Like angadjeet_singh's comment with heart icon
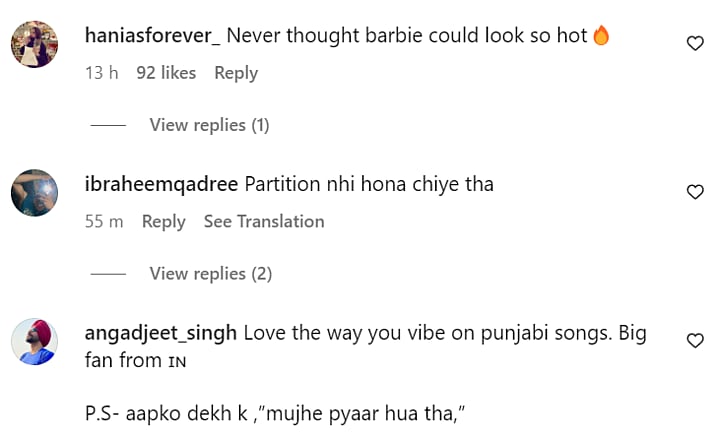The height and width of the screenshot is (441, 720). point(695,341)
